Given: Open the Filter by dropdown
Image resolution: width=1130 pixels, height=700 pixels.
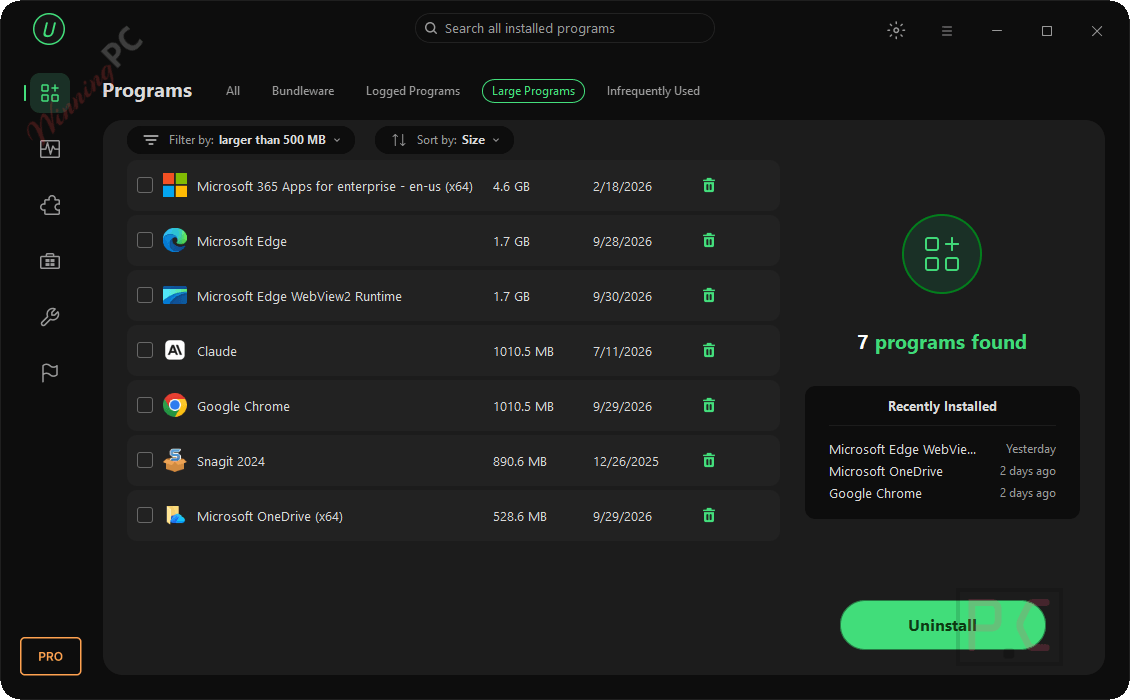Looking at the screenshot, I should pyautogui.click(x=241, y=140).
